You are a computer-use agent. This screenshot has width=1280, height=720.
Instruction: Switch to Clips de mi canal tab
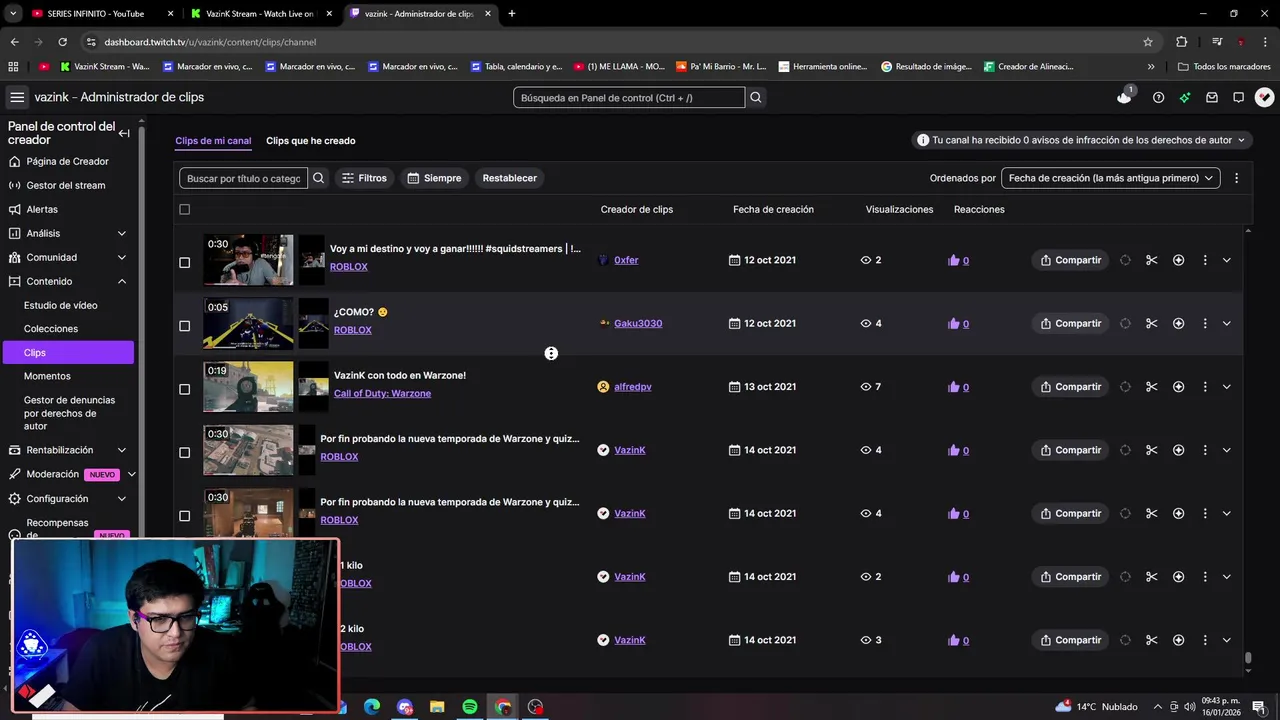click(213, 141)
